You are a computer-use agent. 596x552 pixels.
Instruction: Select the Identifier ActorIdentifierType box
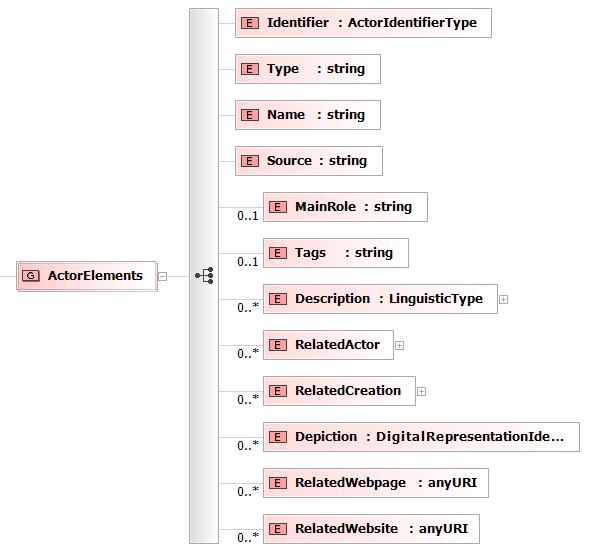tap(363, 23)
